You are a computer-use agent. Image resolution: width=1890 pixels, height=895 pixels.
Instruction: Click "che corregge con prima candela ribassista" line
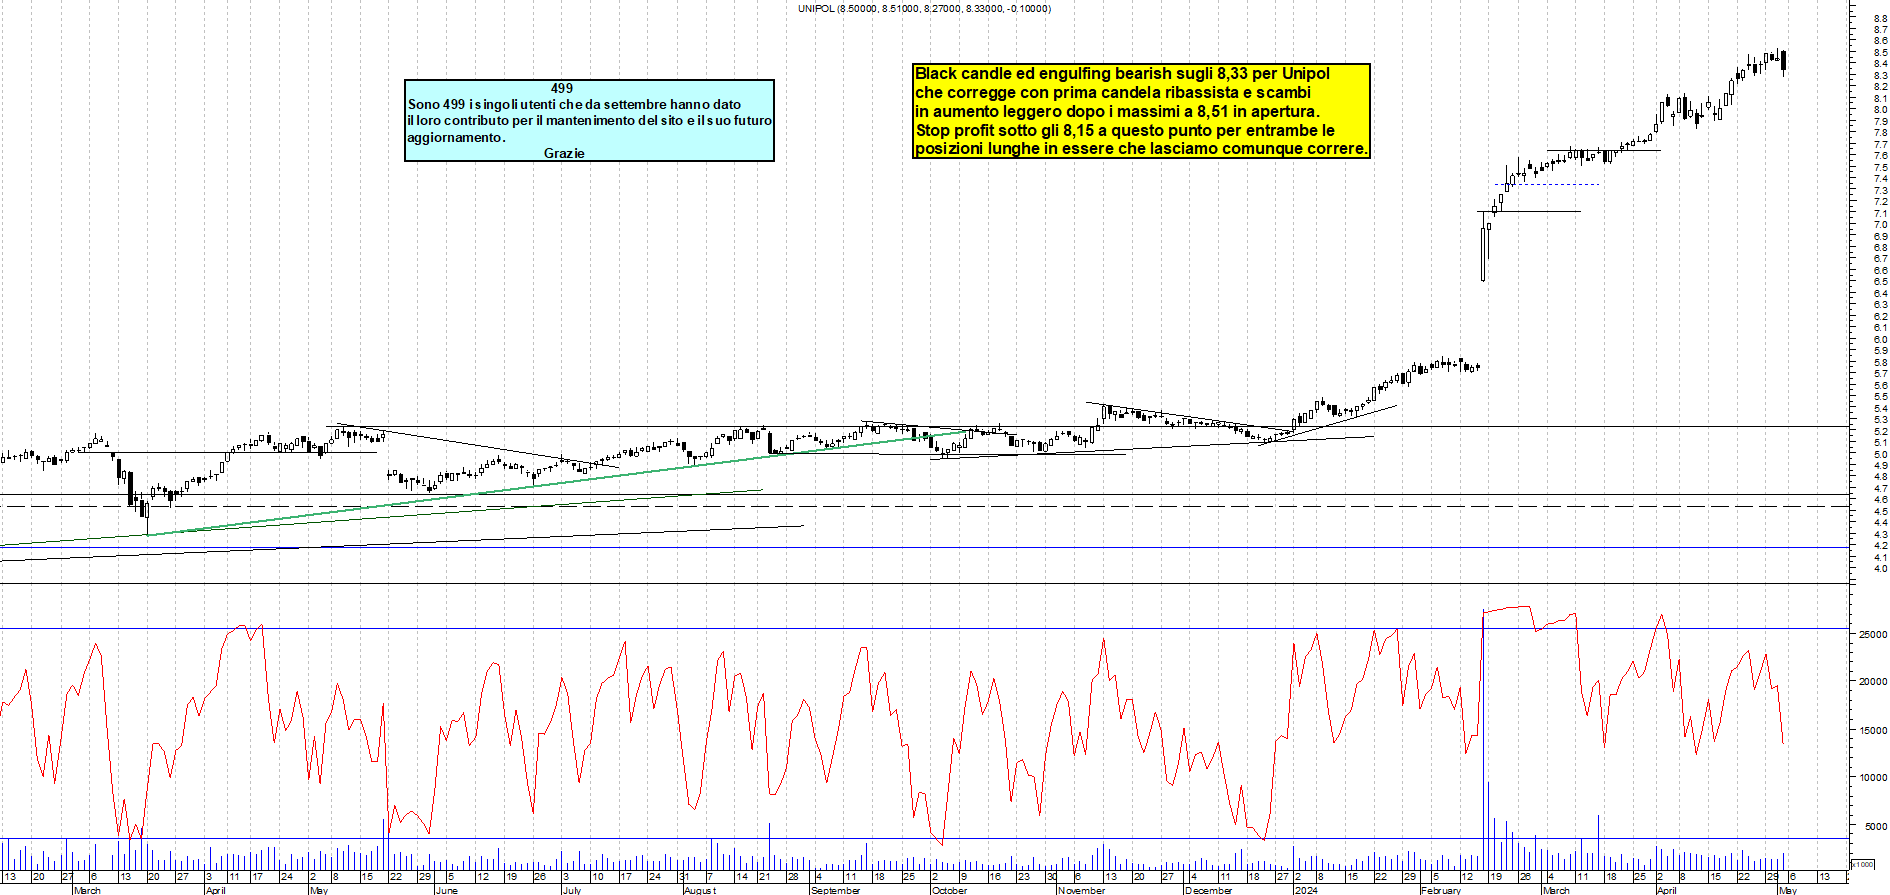click(x=1113, y=92)
